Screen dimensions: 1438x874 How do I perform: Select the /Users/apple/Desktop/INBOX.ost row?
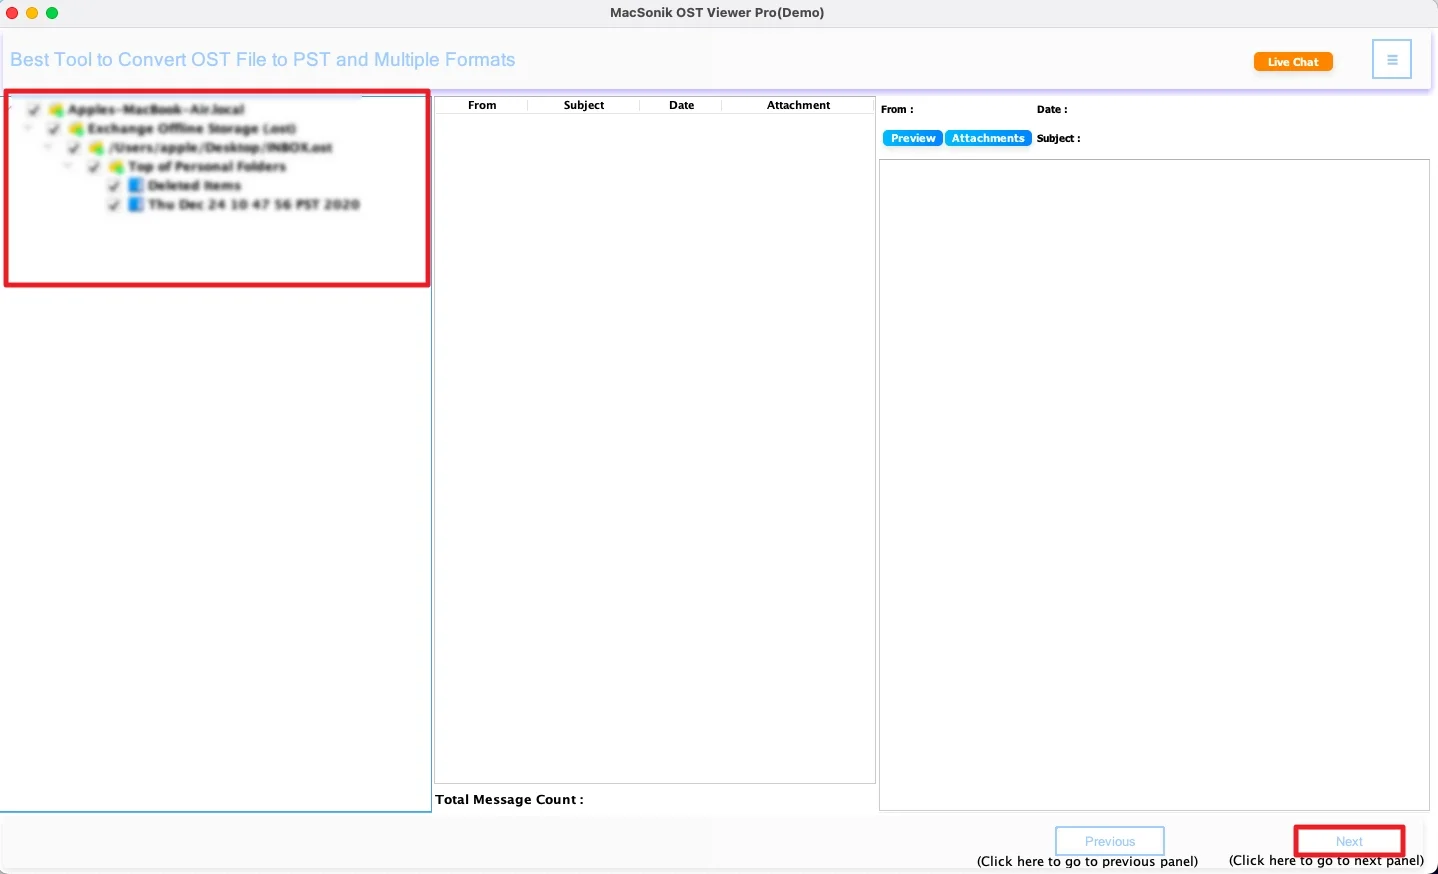click(220, 148)
